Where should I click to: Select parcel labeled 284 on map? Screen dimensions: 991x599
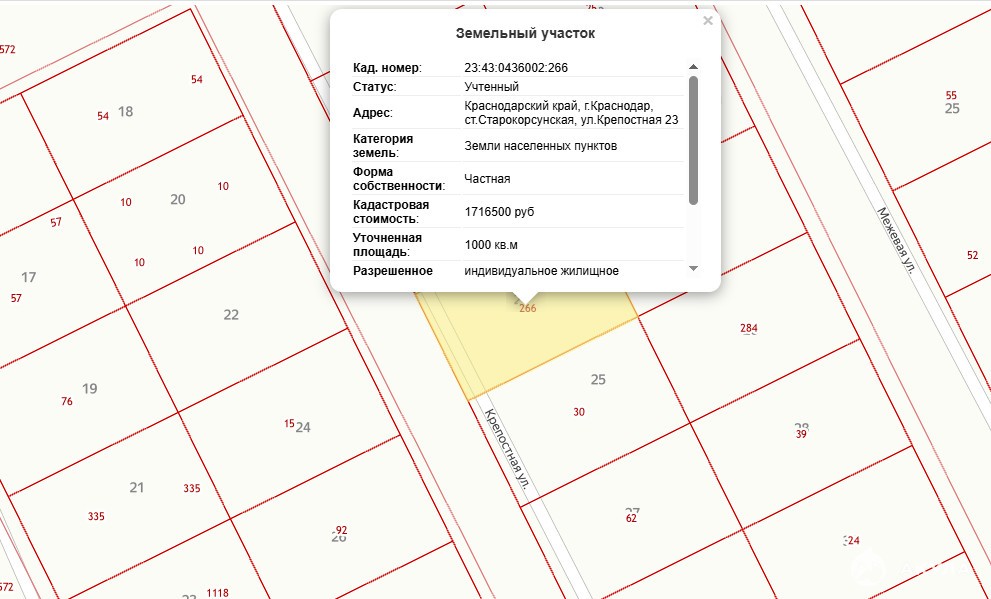[749, 328]
